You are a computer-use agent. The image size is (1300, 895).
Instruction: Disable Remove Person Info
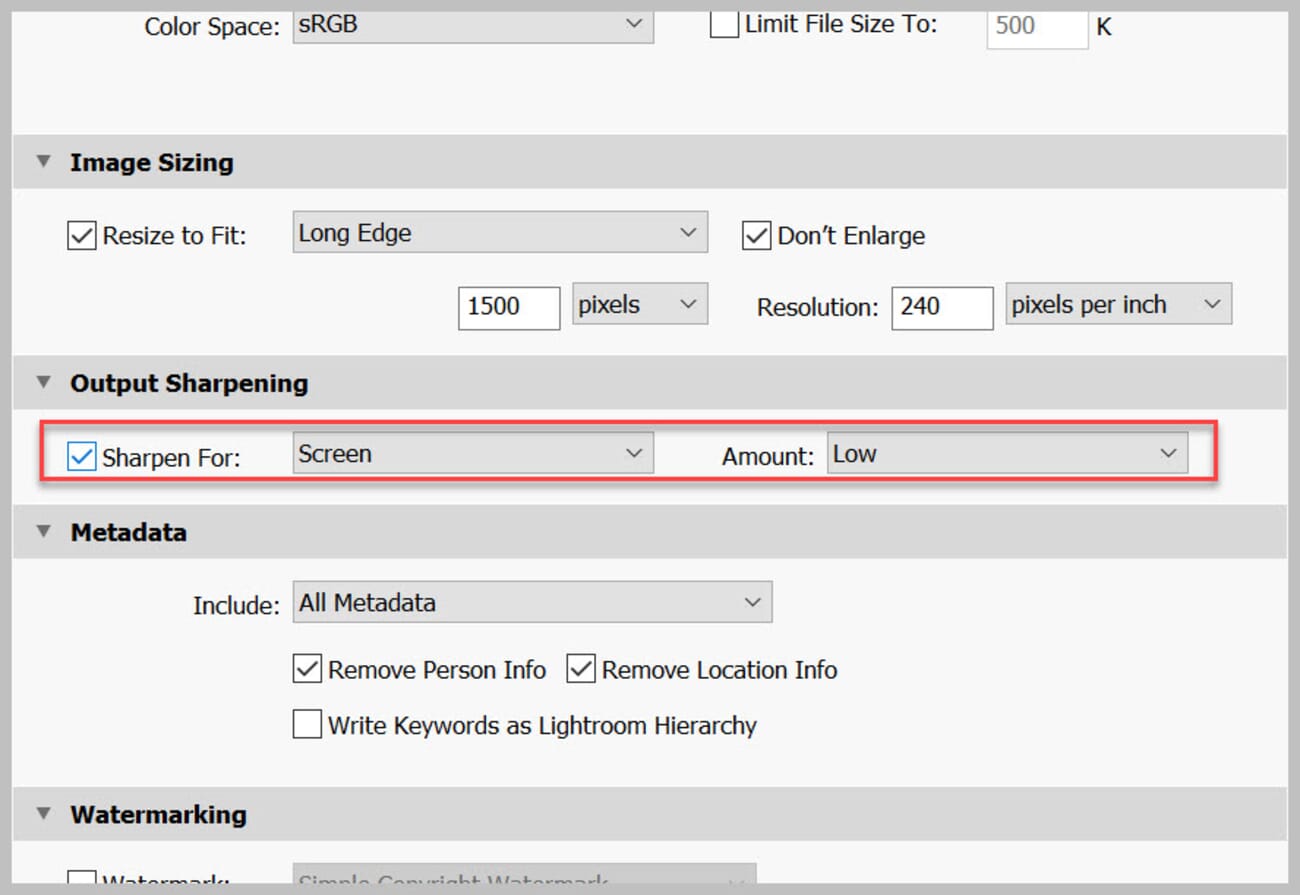307,669
